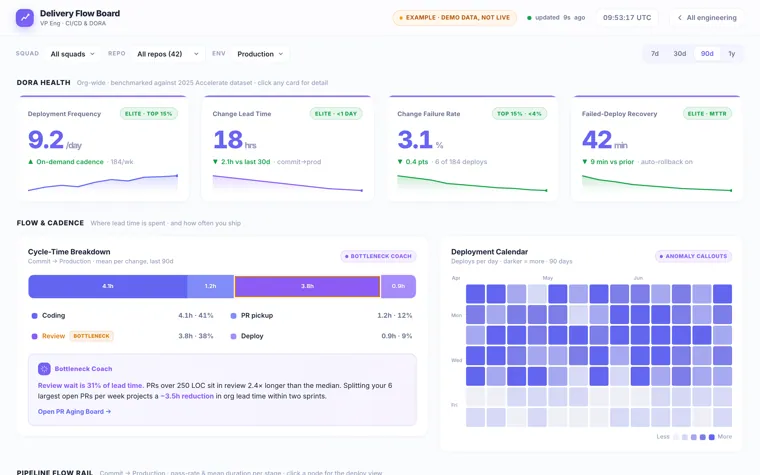Click the Cycle-Time Breakdown title
Viewport: 760px width, 475px height.
(x=69, y=252)
